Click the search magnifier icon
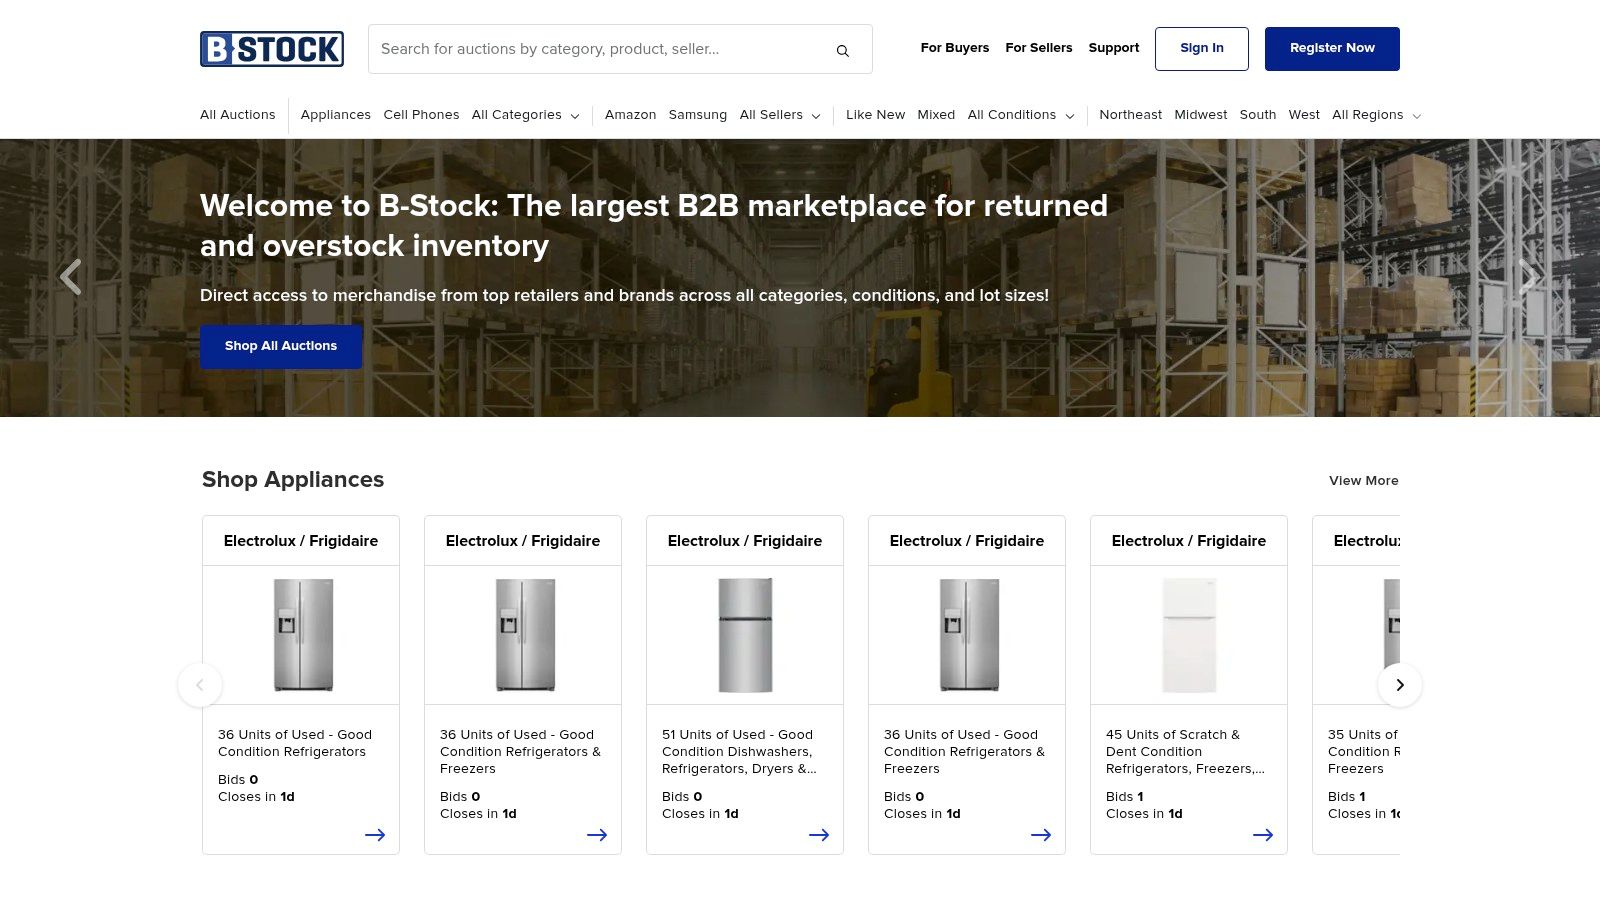1600x900 pixels. click(843, 50)
